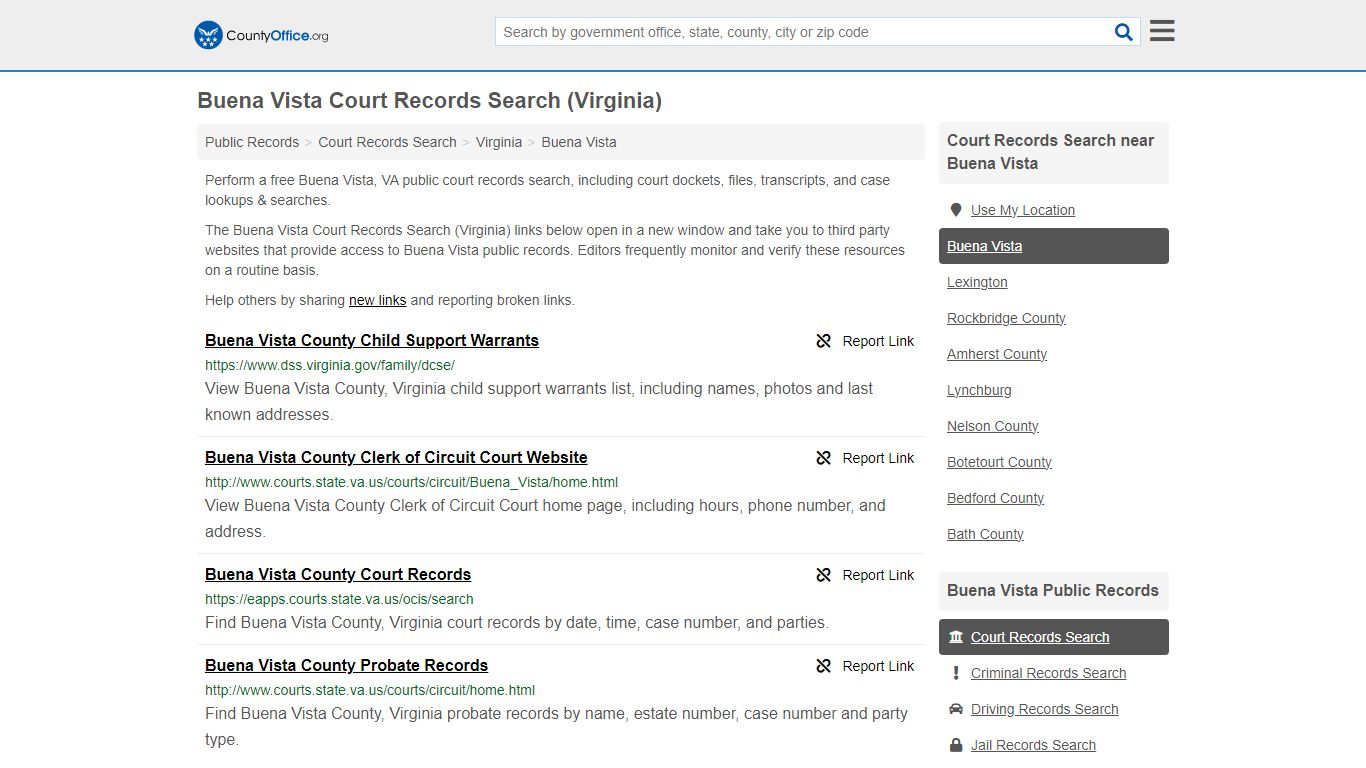The height and width of the screenshot is (768, 1366).
Task: Go to Public Records breadcrumb
Action: point(252,142)
